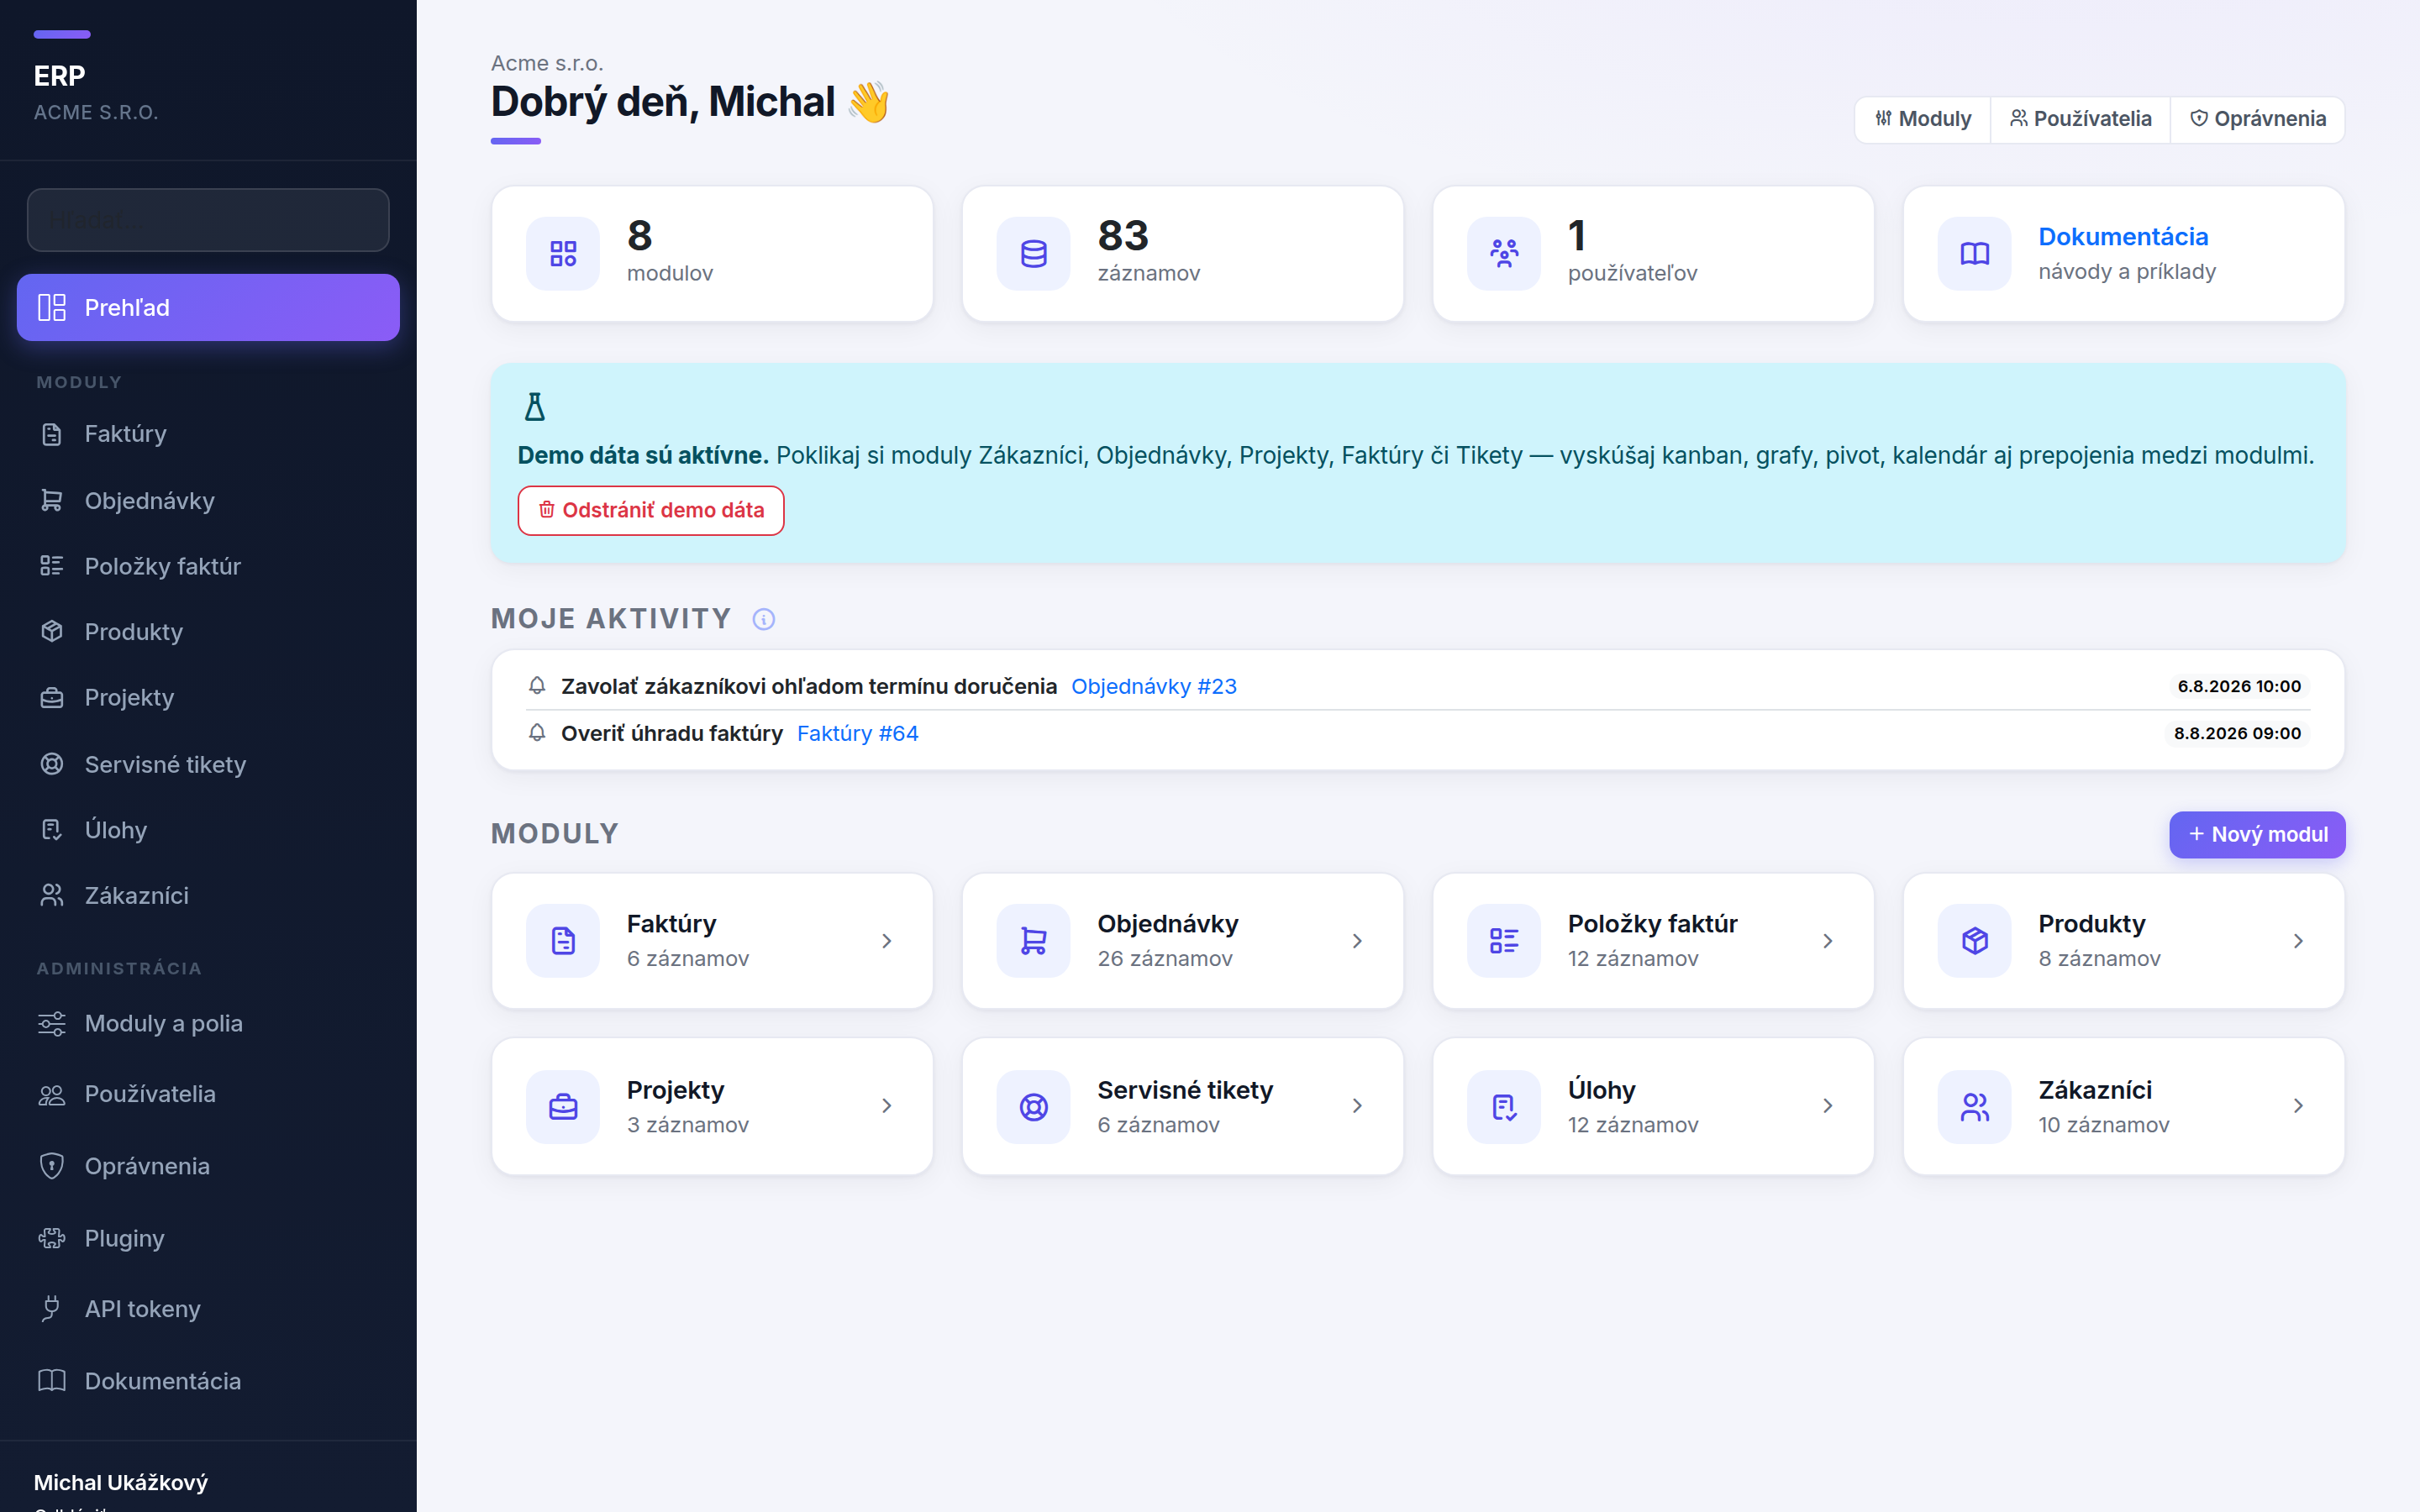2420x1512 pixels.
Task: Click the info icon next to Moje aktivity
Action: tap(763, 619)
